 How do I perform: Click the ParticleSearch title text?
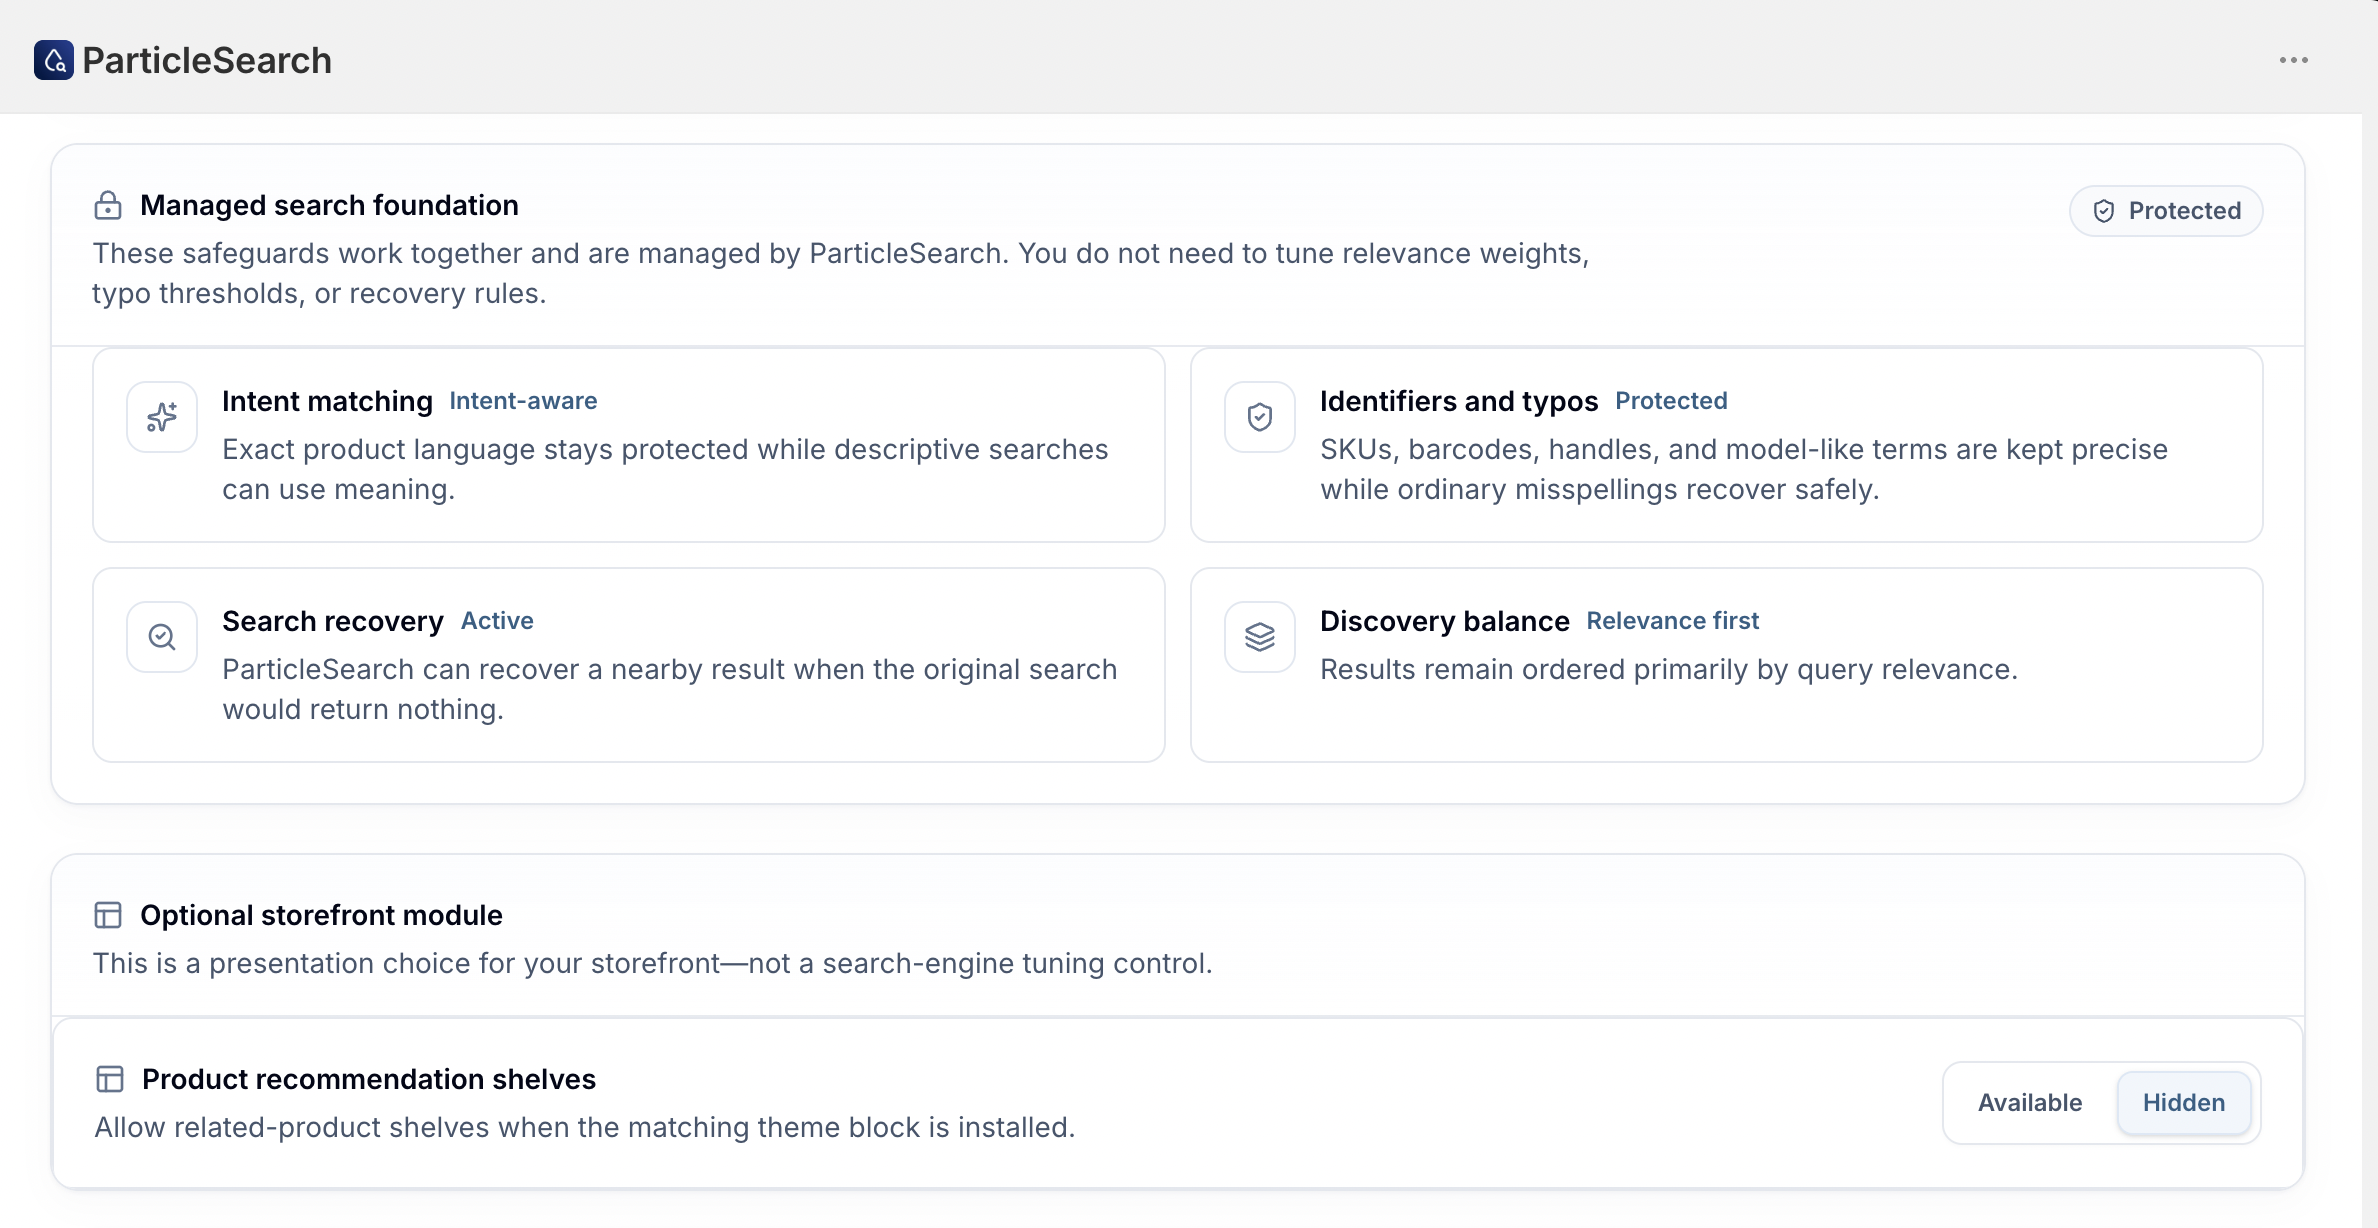pos(207,60)
